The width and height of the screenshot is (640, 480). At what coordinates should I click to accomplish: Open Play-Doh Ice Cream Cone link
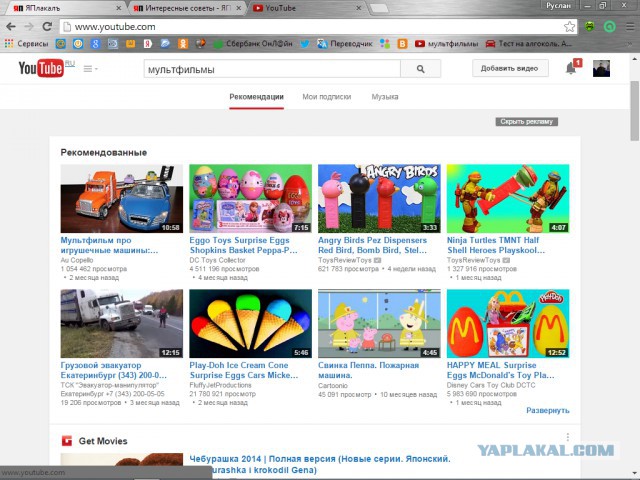244,370
